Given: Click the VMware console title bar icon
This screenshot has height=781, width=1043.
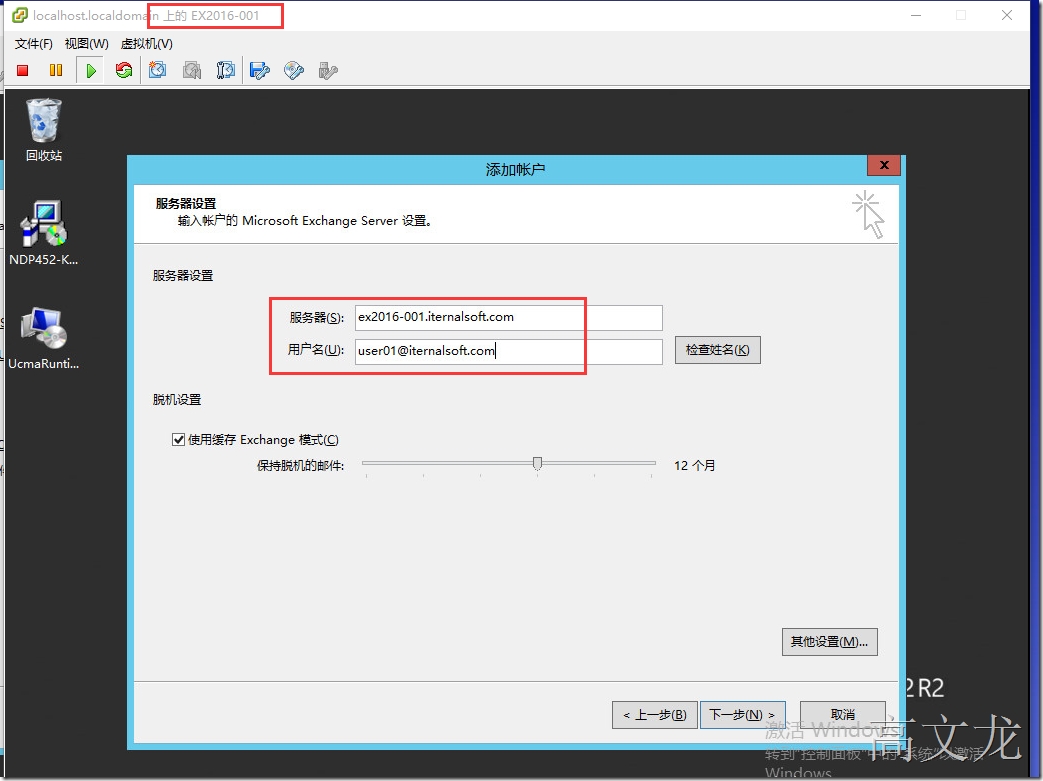Looking at the screenshot, I should point(20,15).
